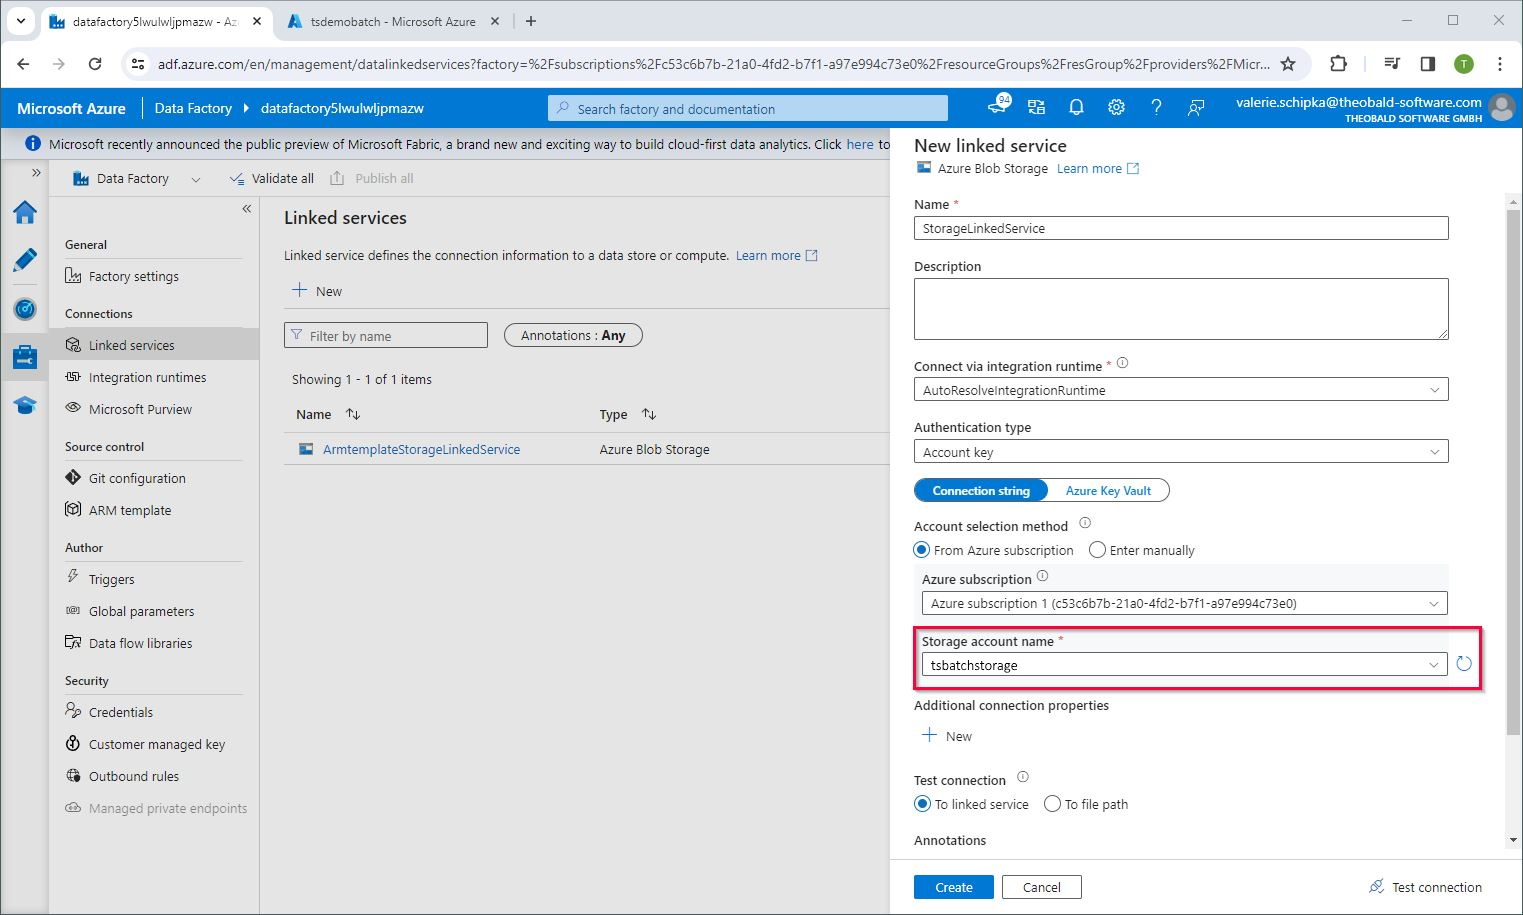This screenshot has width=1523, height=915.
Task: Click Validate all in toolbar
Action: point(272,178)
